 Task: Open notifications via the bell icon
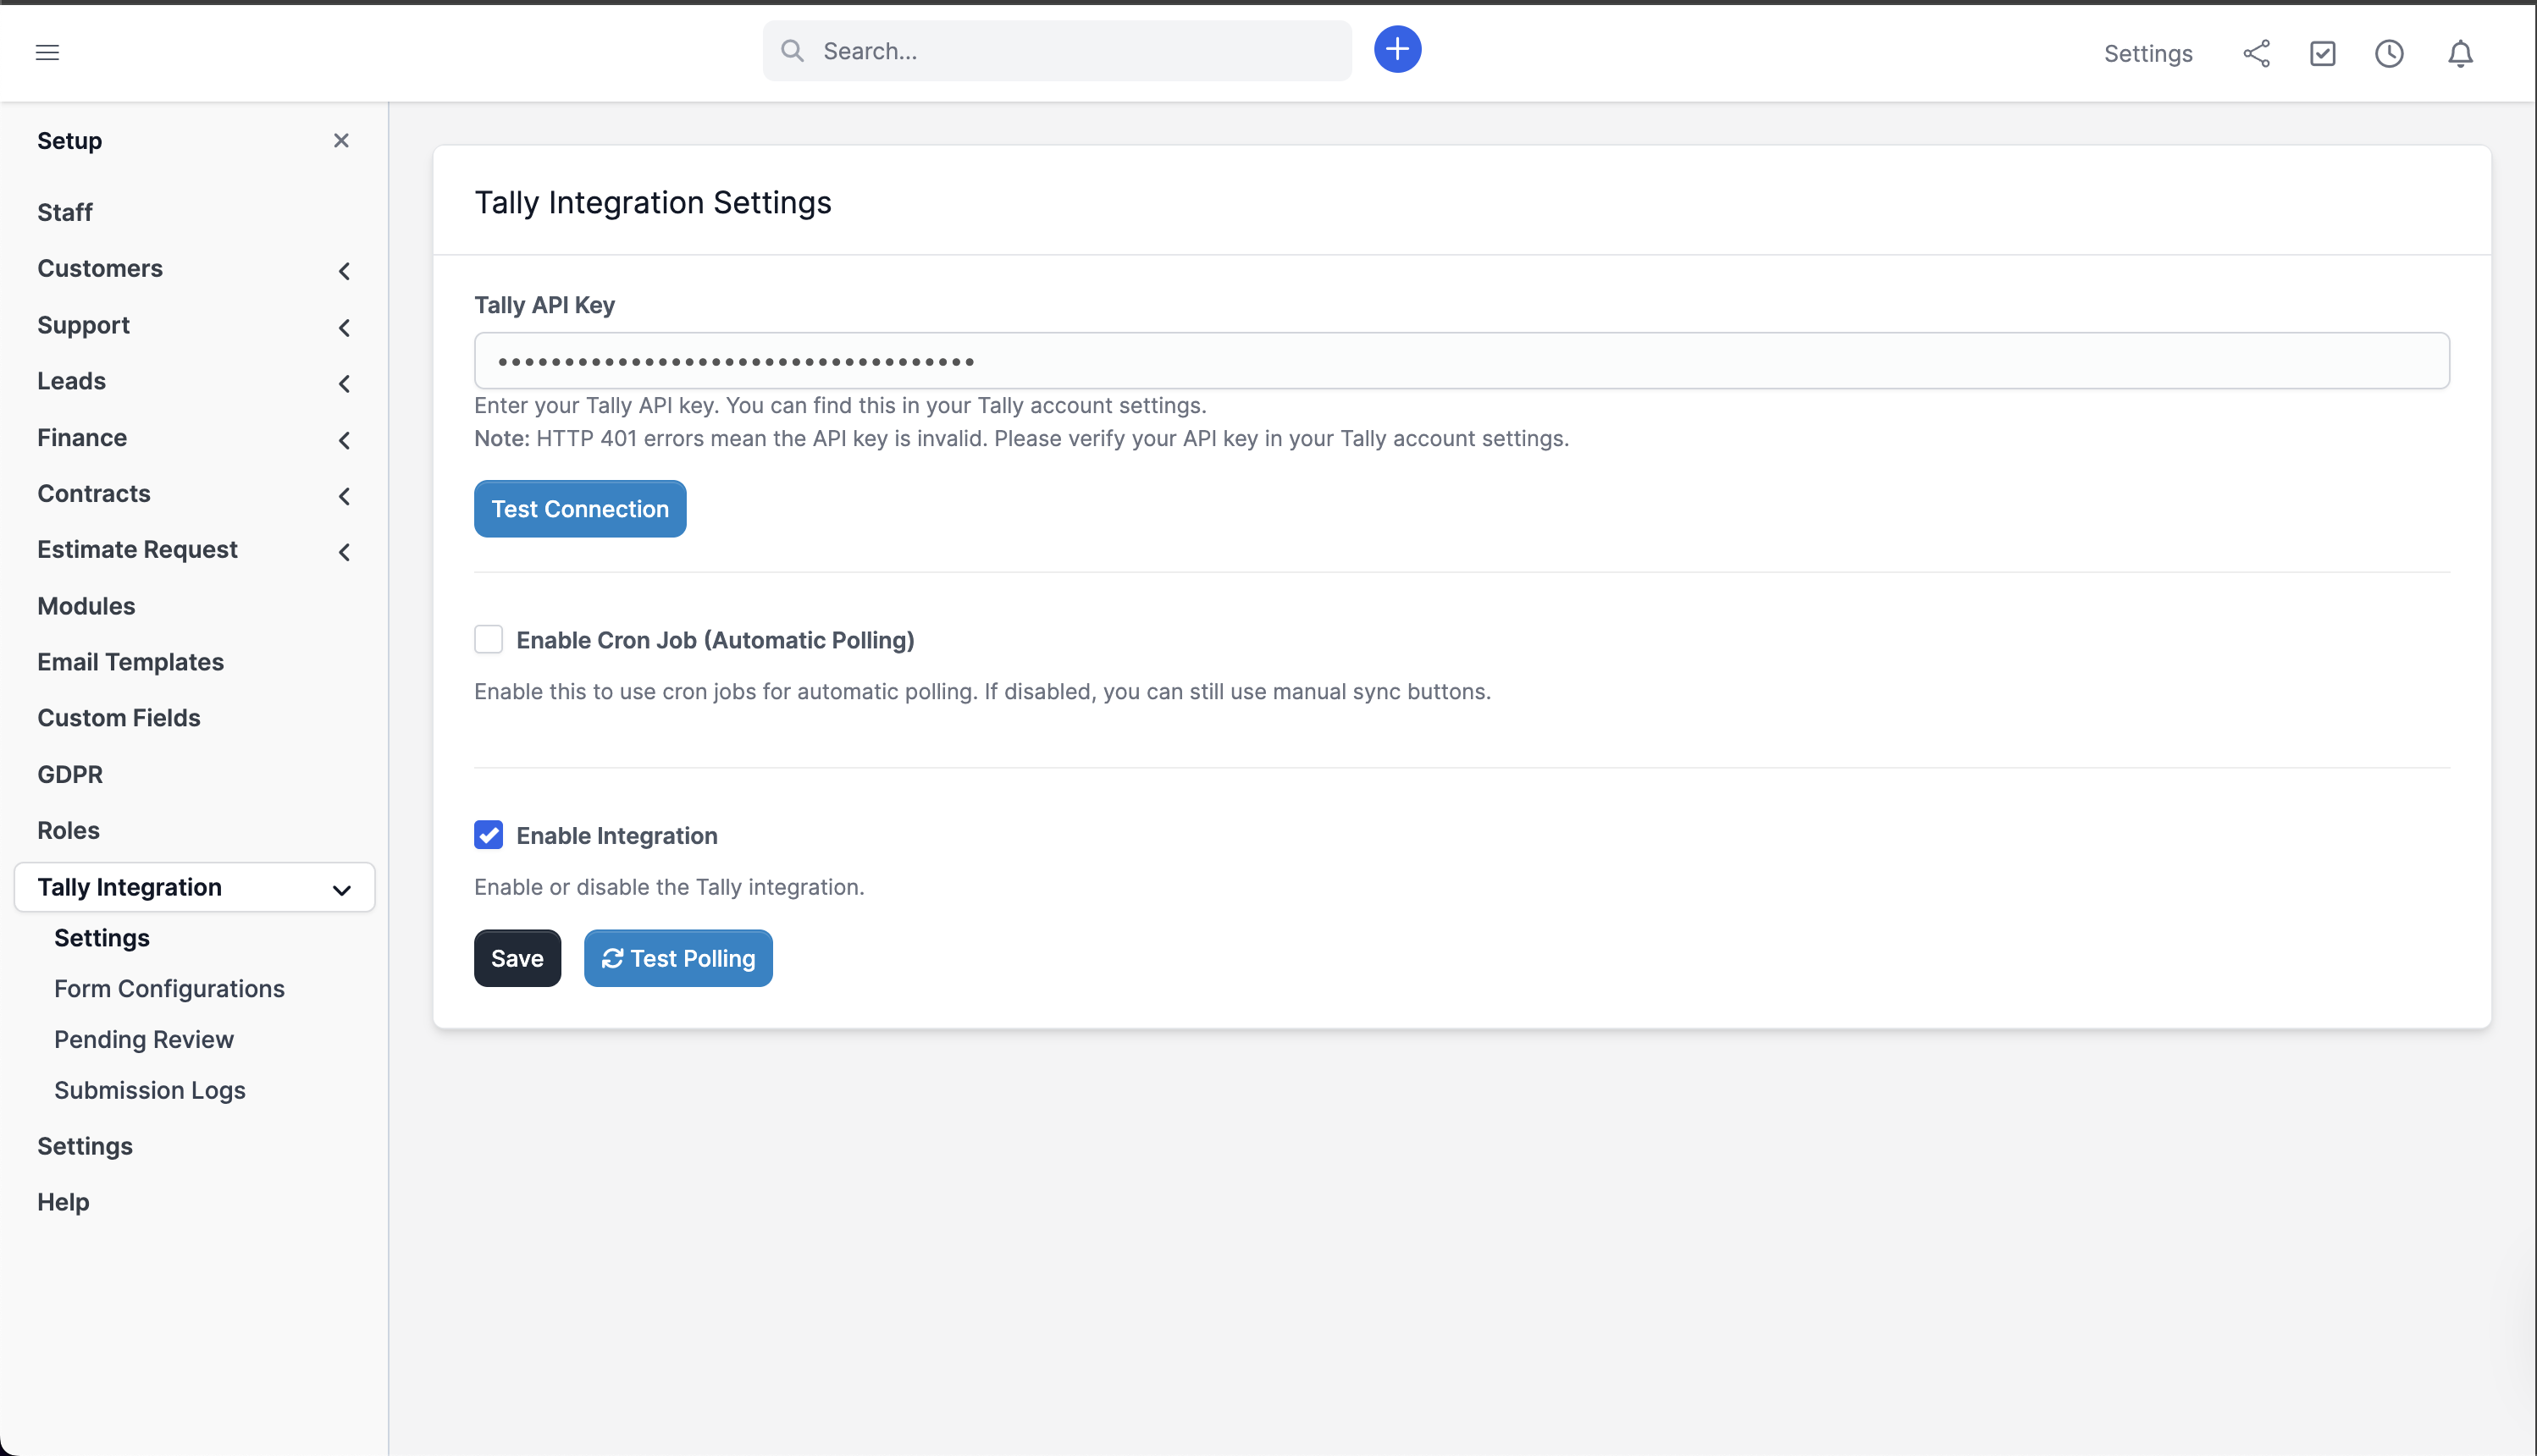tap(2459, 54)
